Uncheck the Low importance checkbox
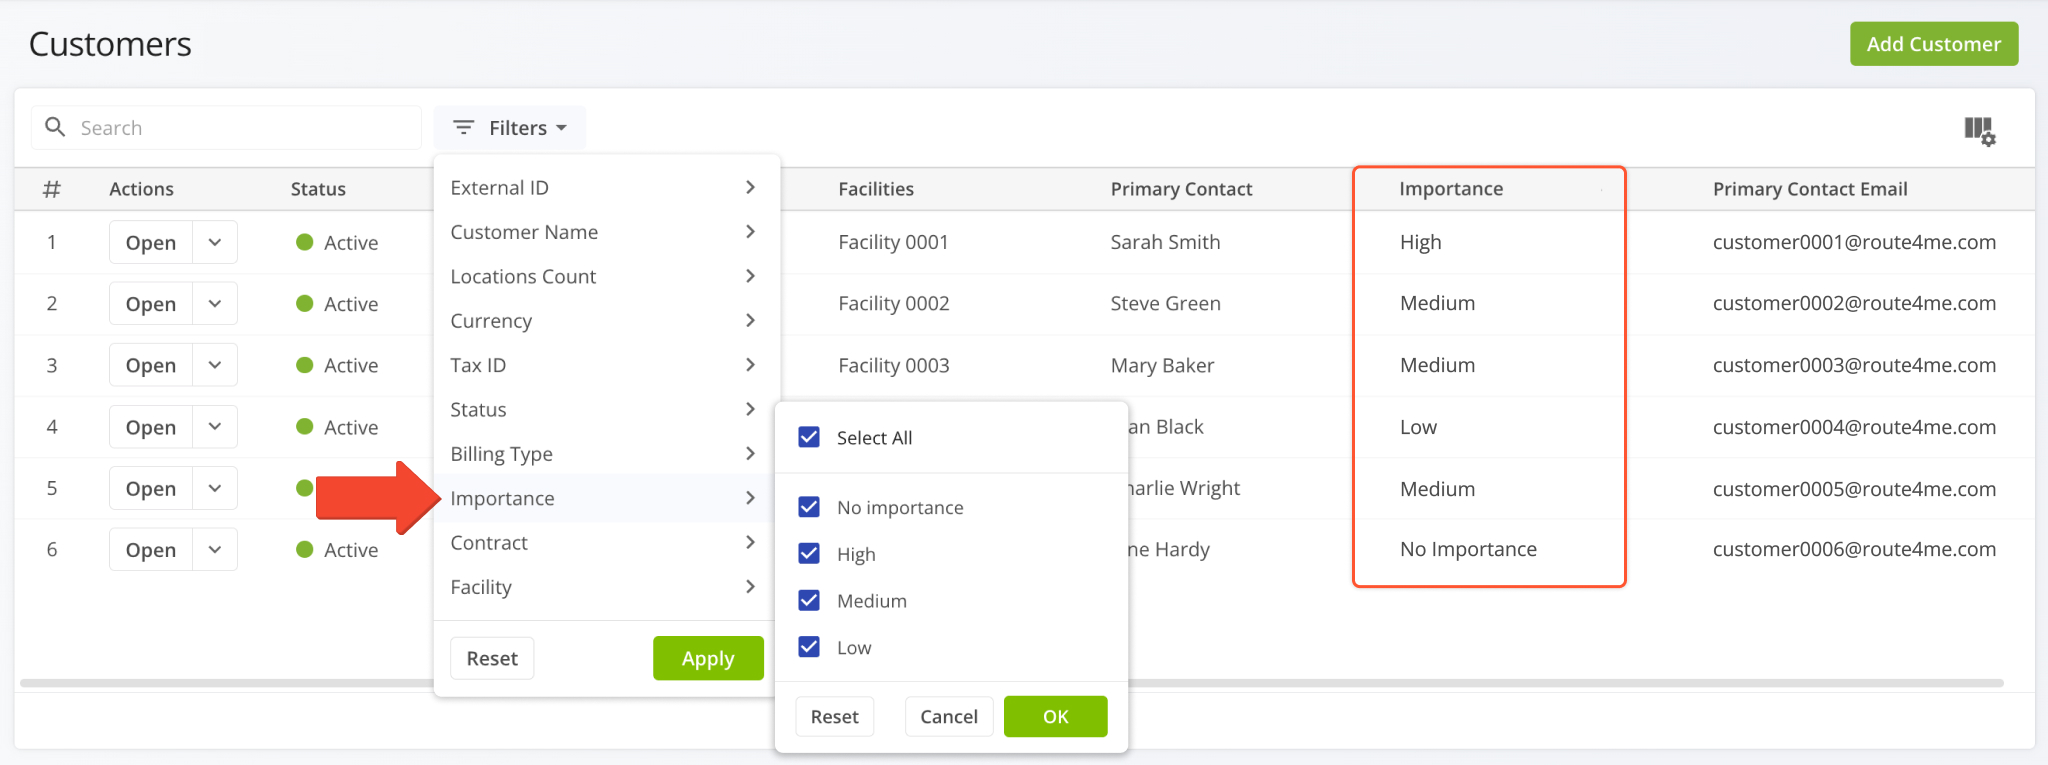Viewport: 2048px width, 765px height. [x=809, y=647]
